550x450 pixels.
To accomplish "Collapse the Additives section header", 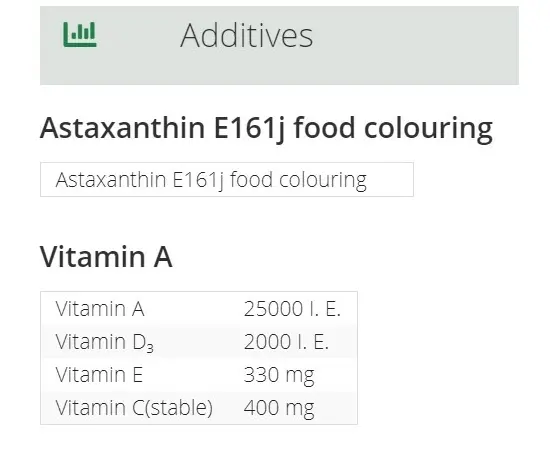I will pos(279,46).
